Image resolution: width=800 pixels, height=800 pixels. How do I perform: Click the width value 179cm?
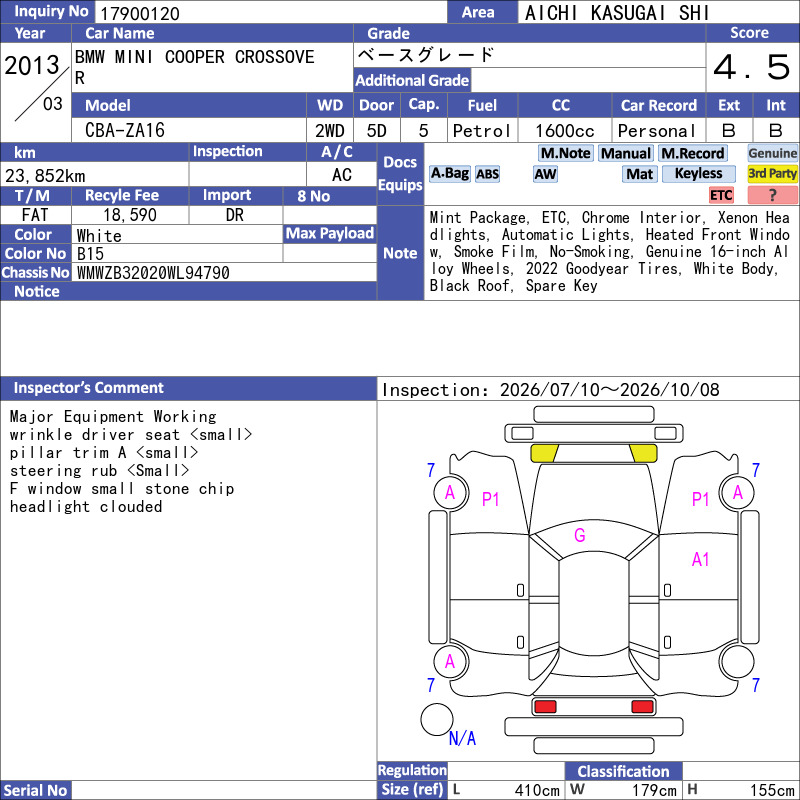tap(655, 790)
